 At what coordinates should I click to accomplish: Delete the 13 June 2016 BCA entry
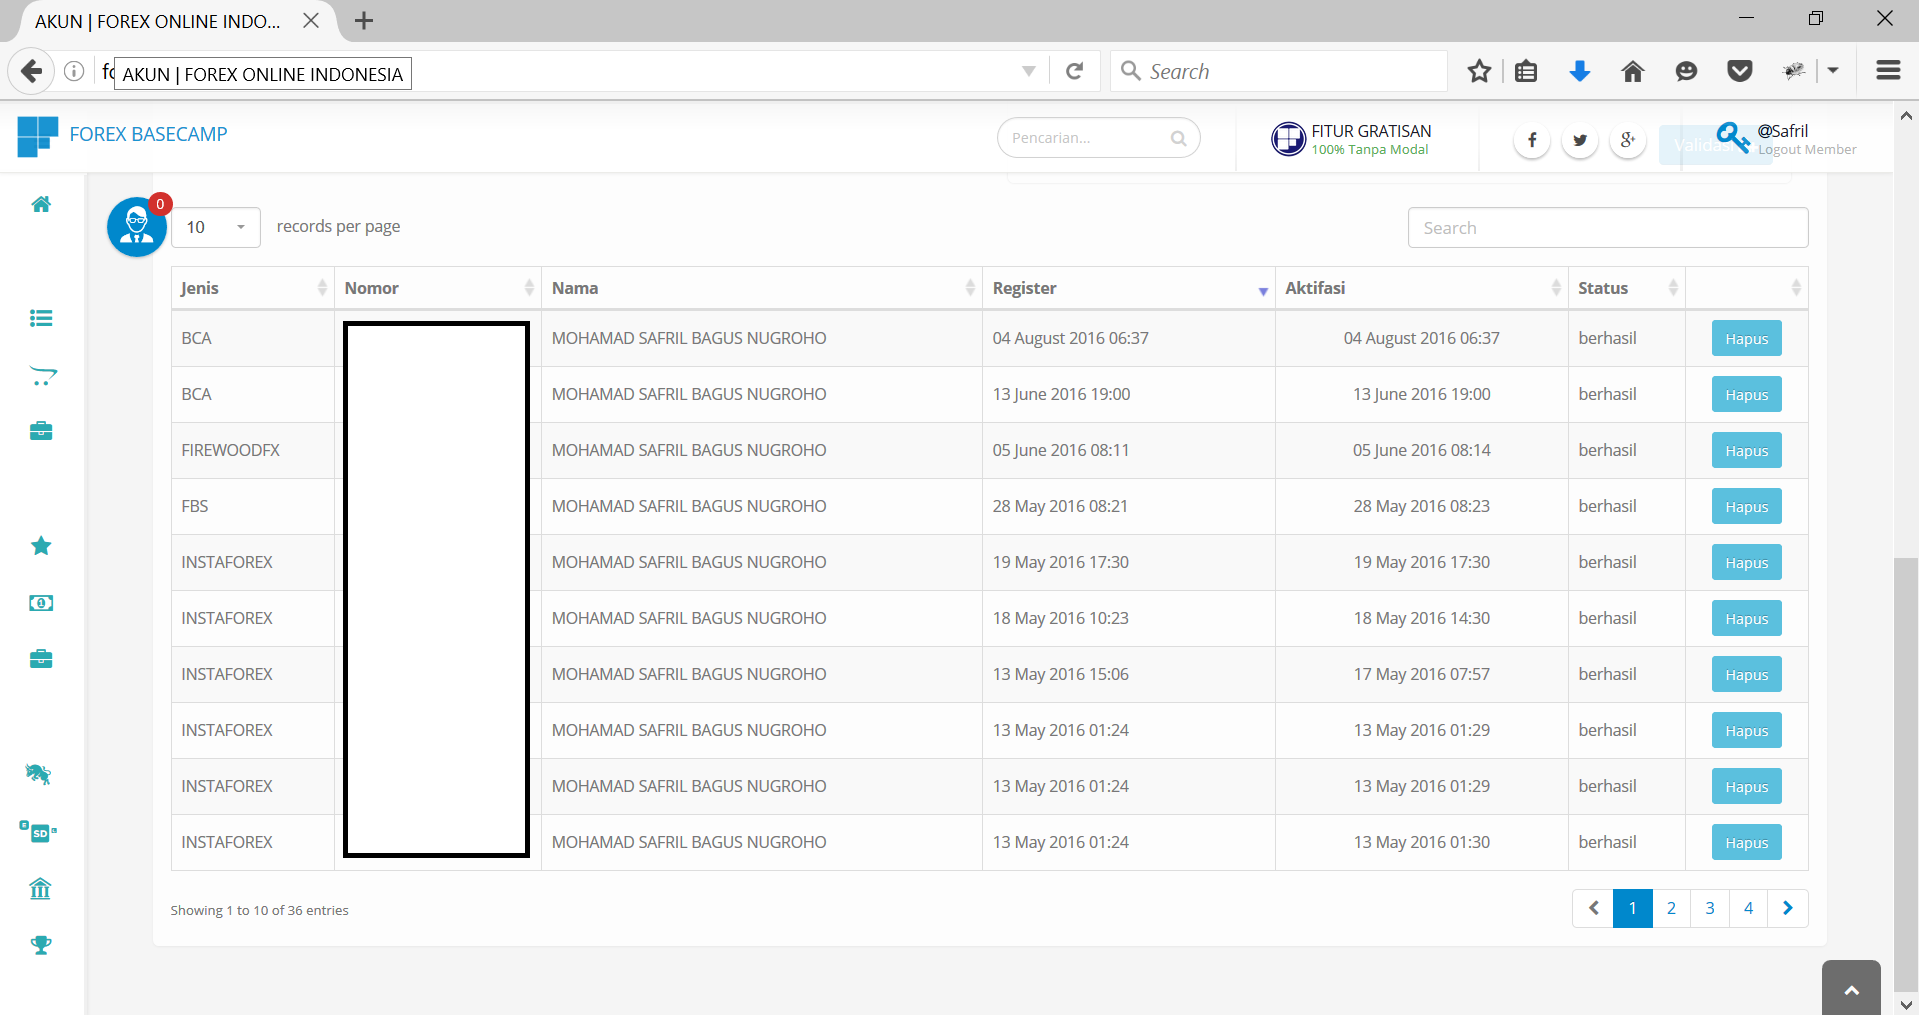(1746, 395)
